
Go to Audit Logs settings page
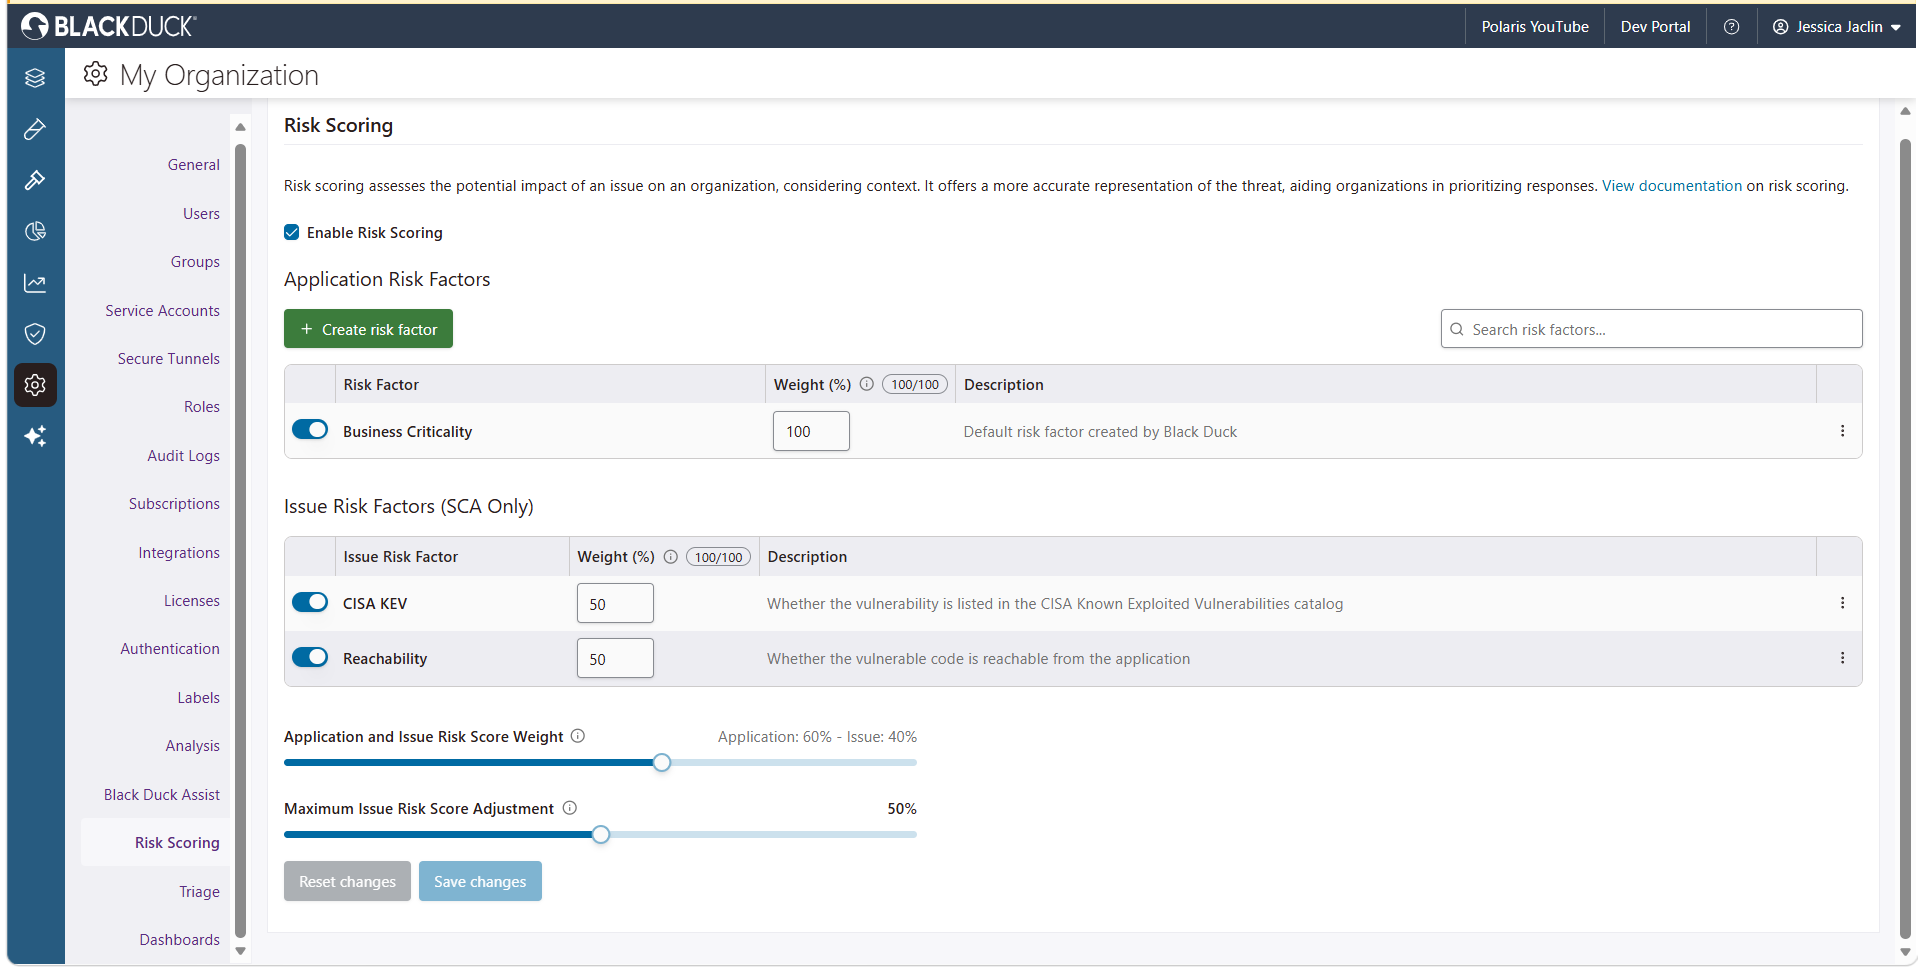[183, 456]
